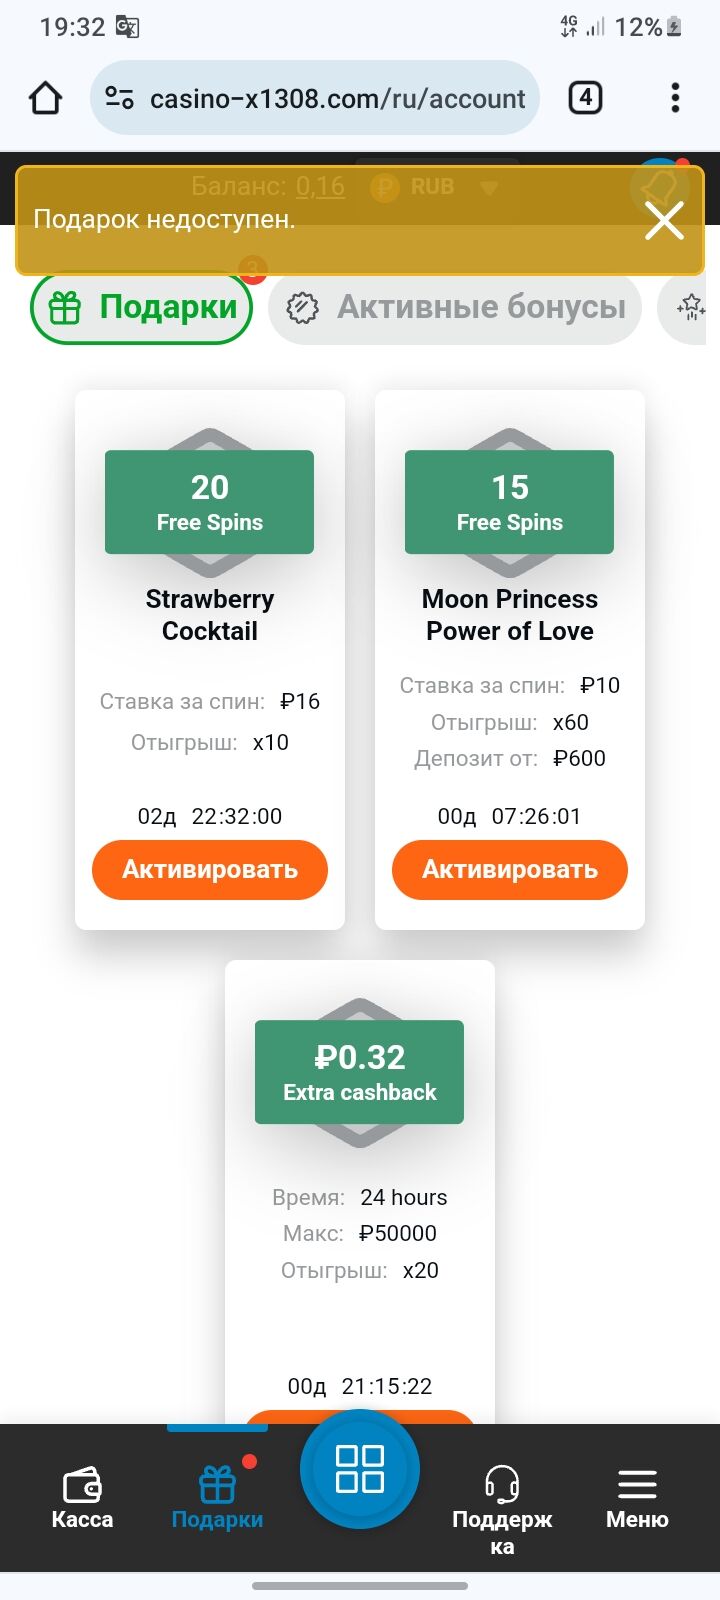Open the Меню hamburger icon
Screen dimensions: 720x1600
[x=637, y=1485]
